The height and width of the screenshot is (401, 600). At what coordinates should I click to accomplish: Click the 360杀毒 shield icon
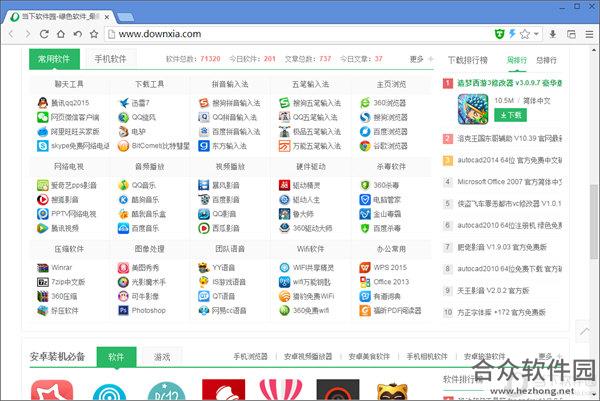365,185
